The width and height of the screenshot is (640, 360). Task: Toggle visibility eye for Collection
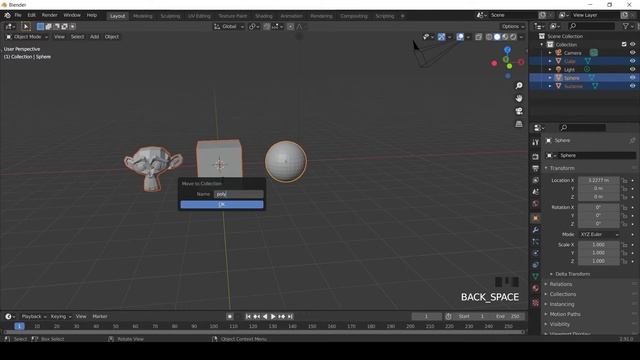coord(632,44)
